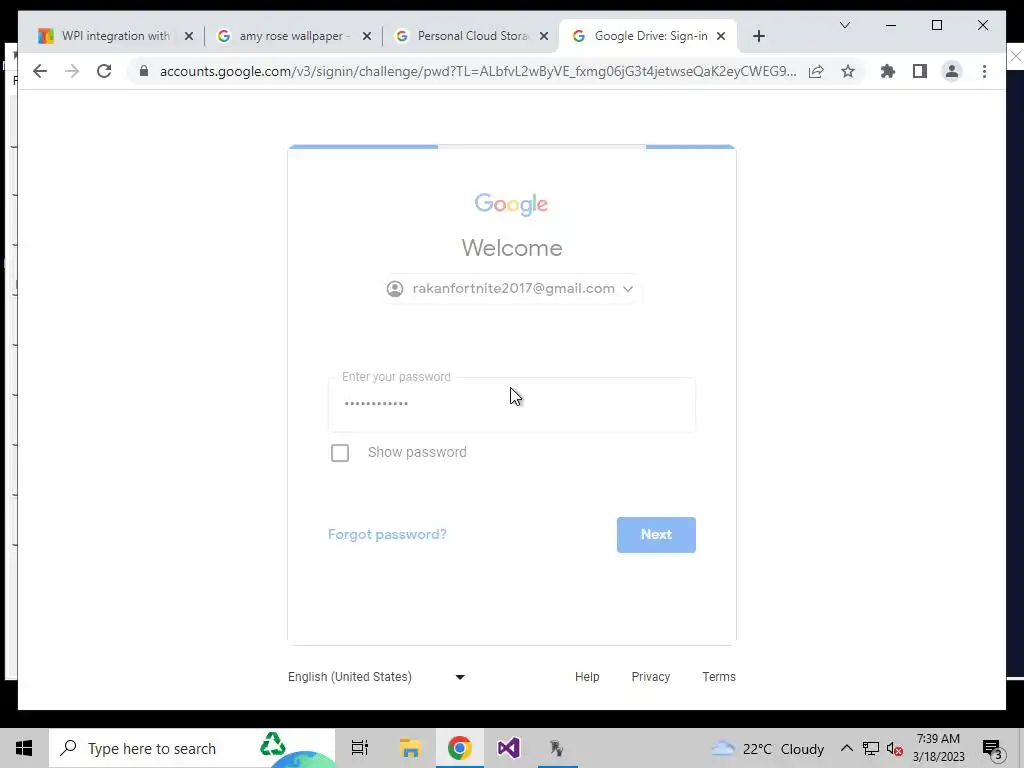Open the Chrome side panel
Screen dimensions: 1024x768
point(920,71)
